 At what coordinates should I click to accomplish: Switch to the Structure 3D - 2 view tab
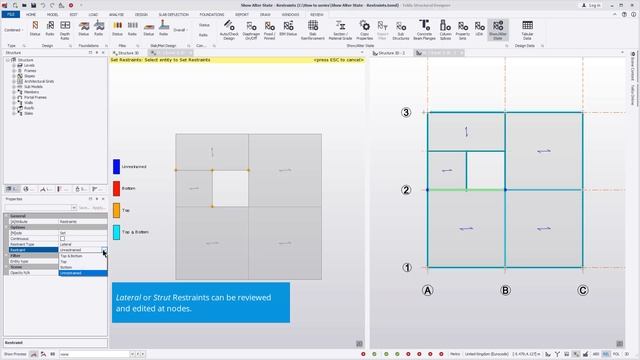pyautogui.click(x=389, y=53)
